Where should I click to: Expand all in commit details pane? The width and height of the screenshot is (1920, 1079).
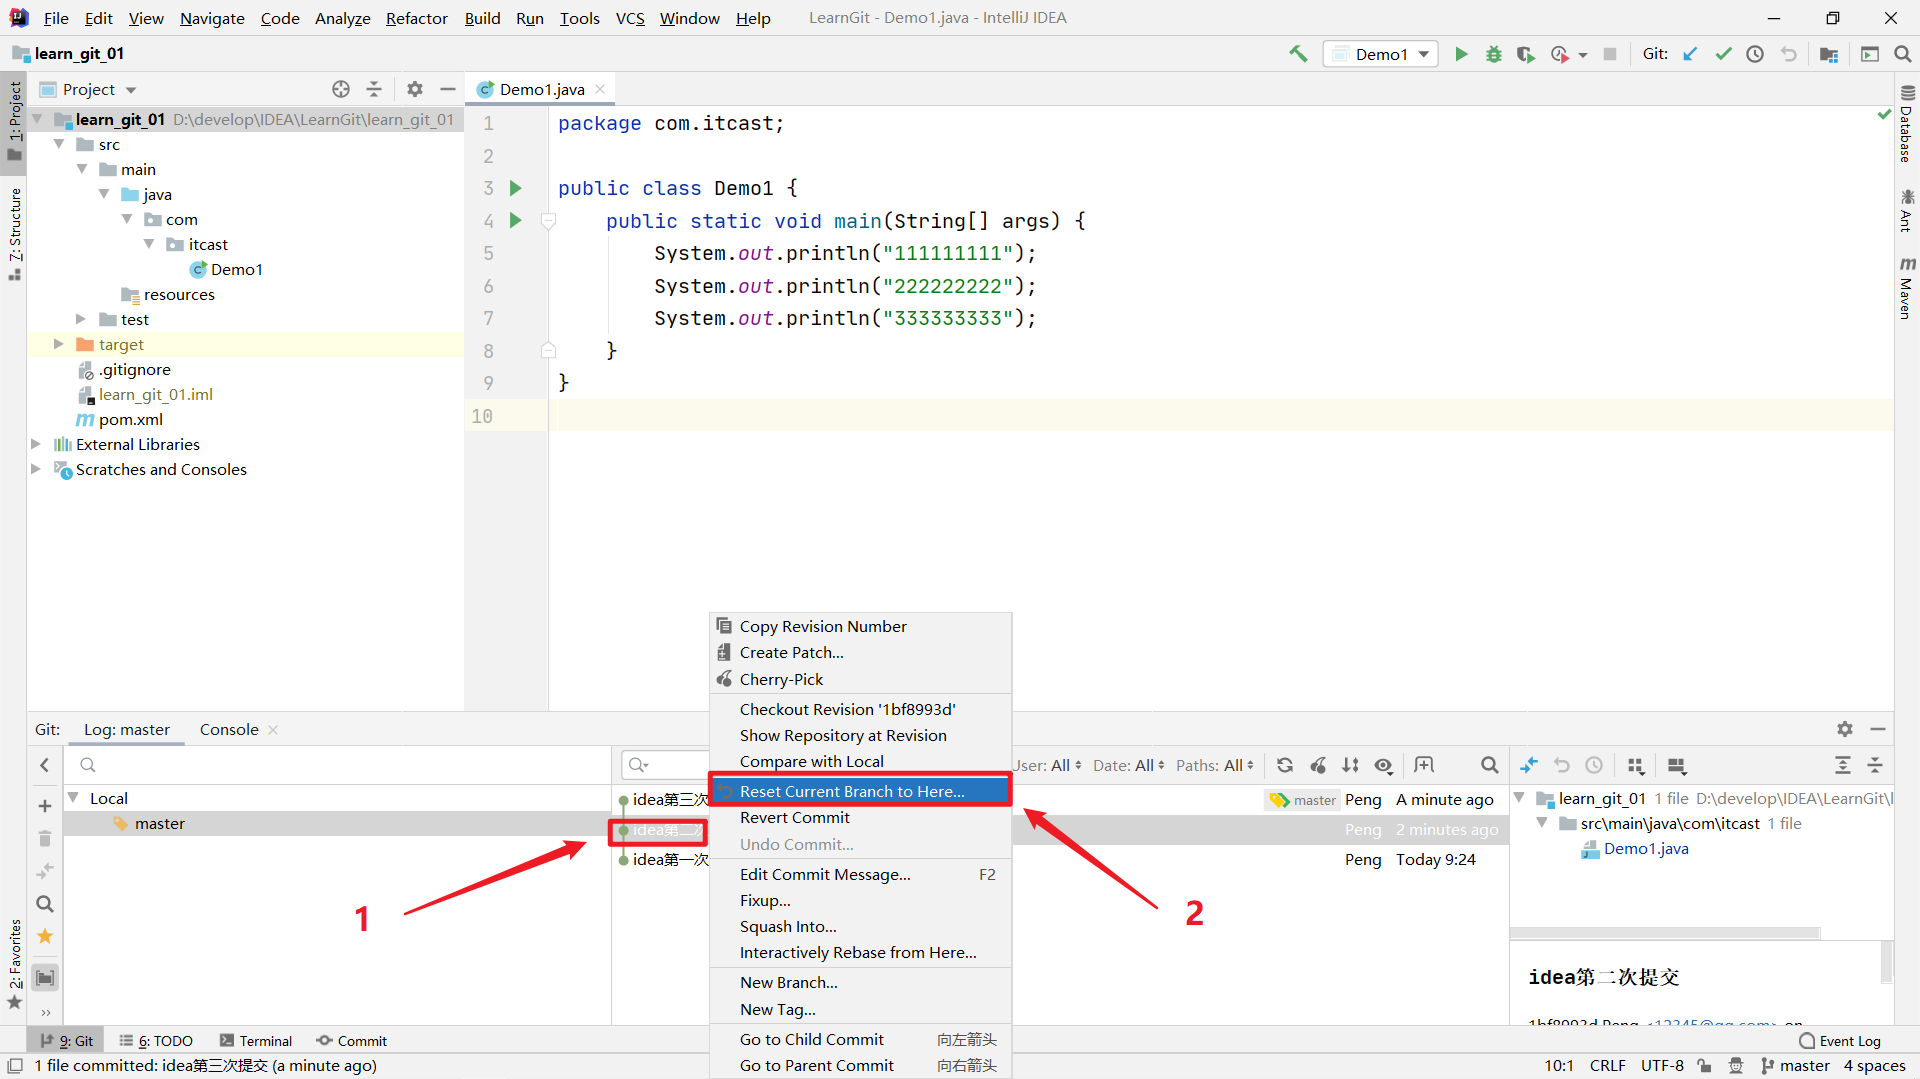pyautogui.click(x=1843, y=765)
